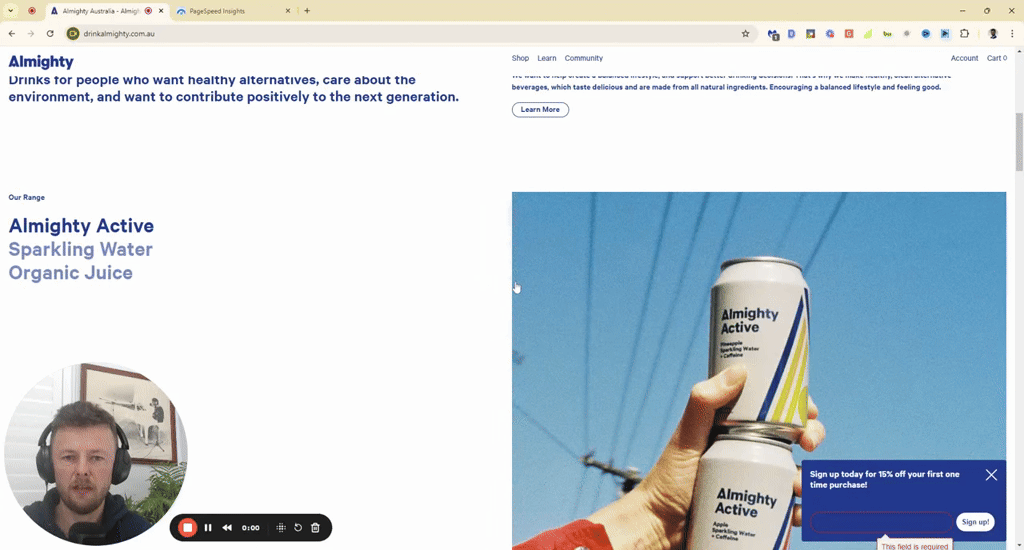Reload the drinkalmighty.com.au page
This screenshot has height=550, width=1024.
pyautogui.click(x=50, y=33)
